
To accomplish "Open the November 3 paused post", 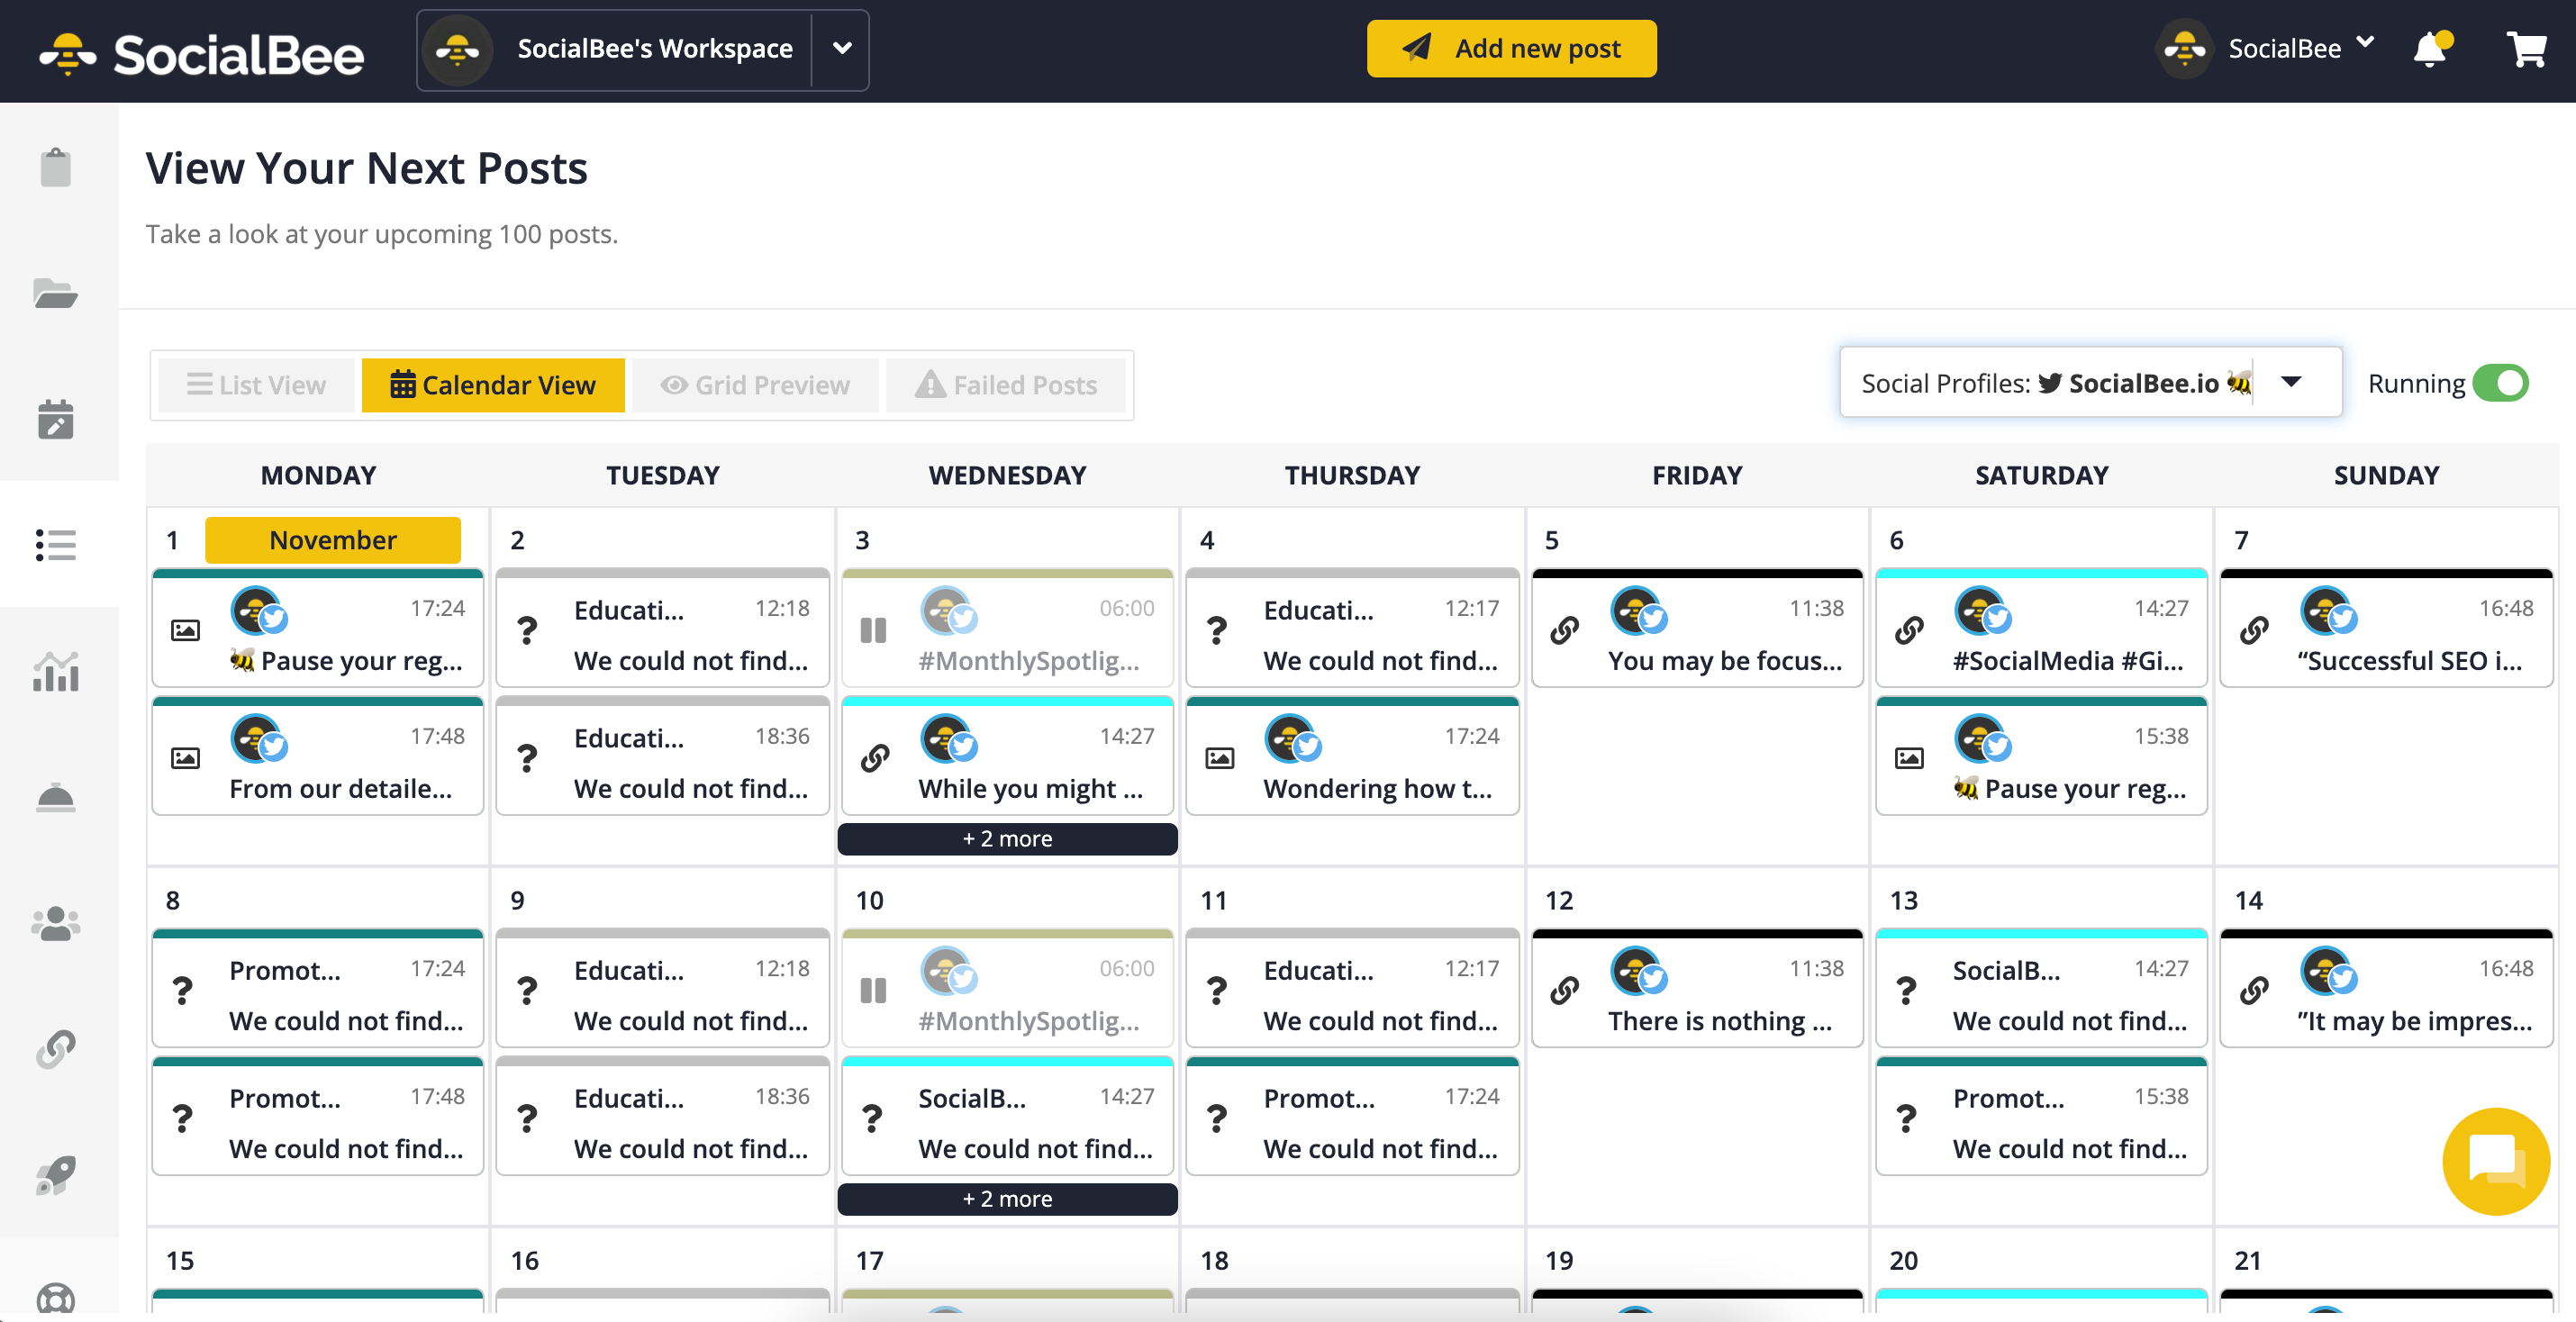I will point(1008,632).
